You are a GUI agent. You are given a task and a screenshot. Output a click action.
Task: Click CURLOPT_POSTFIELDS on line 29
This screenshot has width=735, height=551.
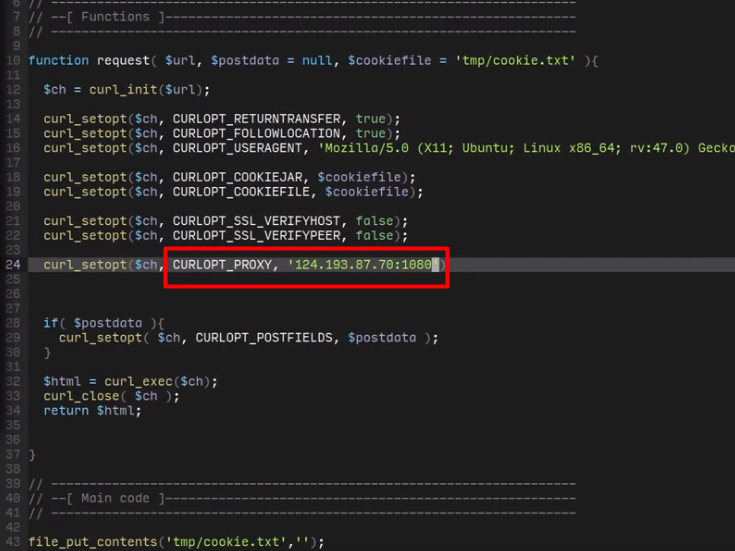pos(264,338)
